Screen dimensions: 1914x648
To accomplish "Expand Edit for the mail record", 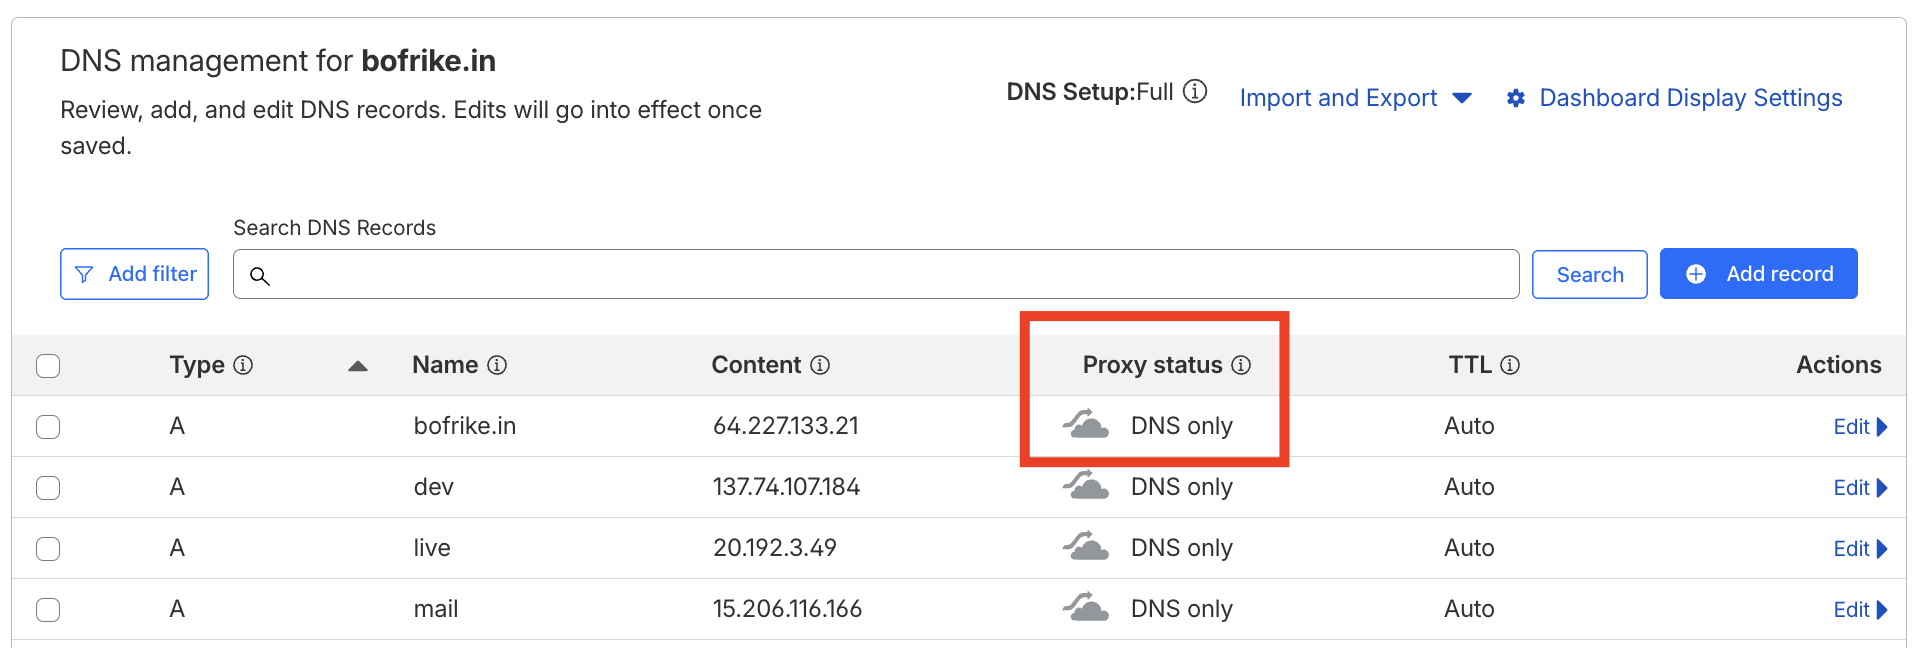I will tap(1860, 610).
